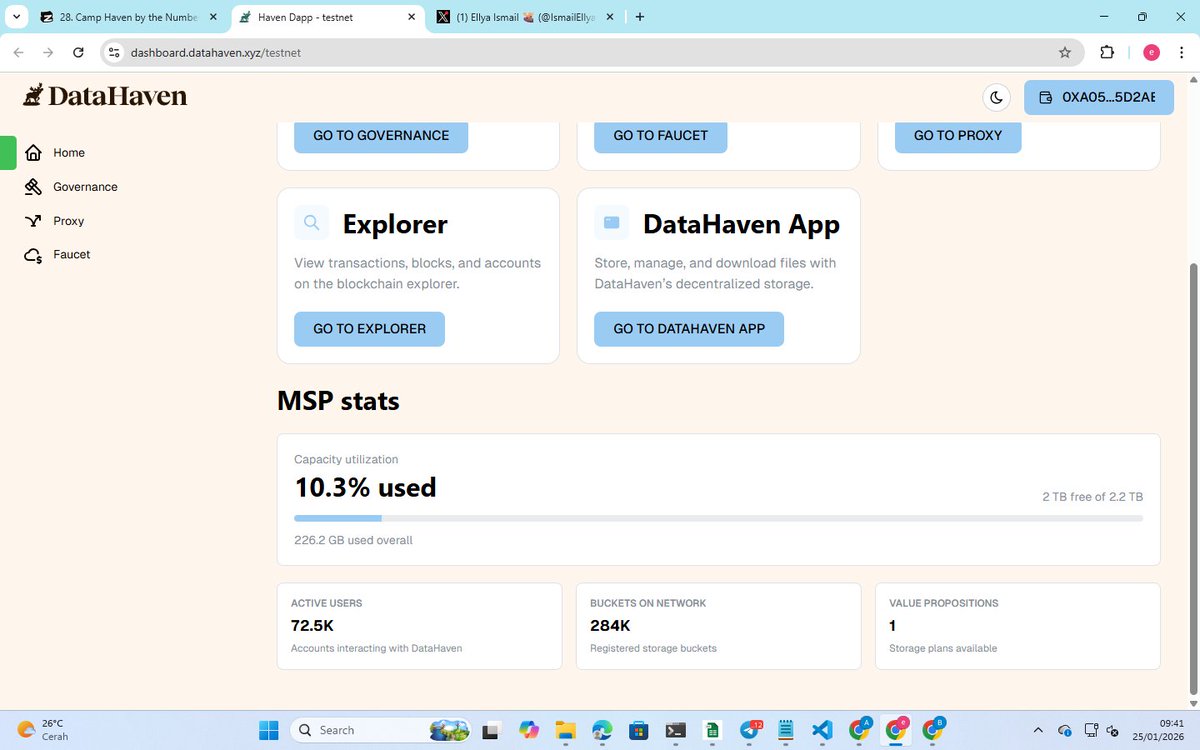Click the DataHaven logo
Screen dimensions: 1200x750
click(x=105, y=96)
